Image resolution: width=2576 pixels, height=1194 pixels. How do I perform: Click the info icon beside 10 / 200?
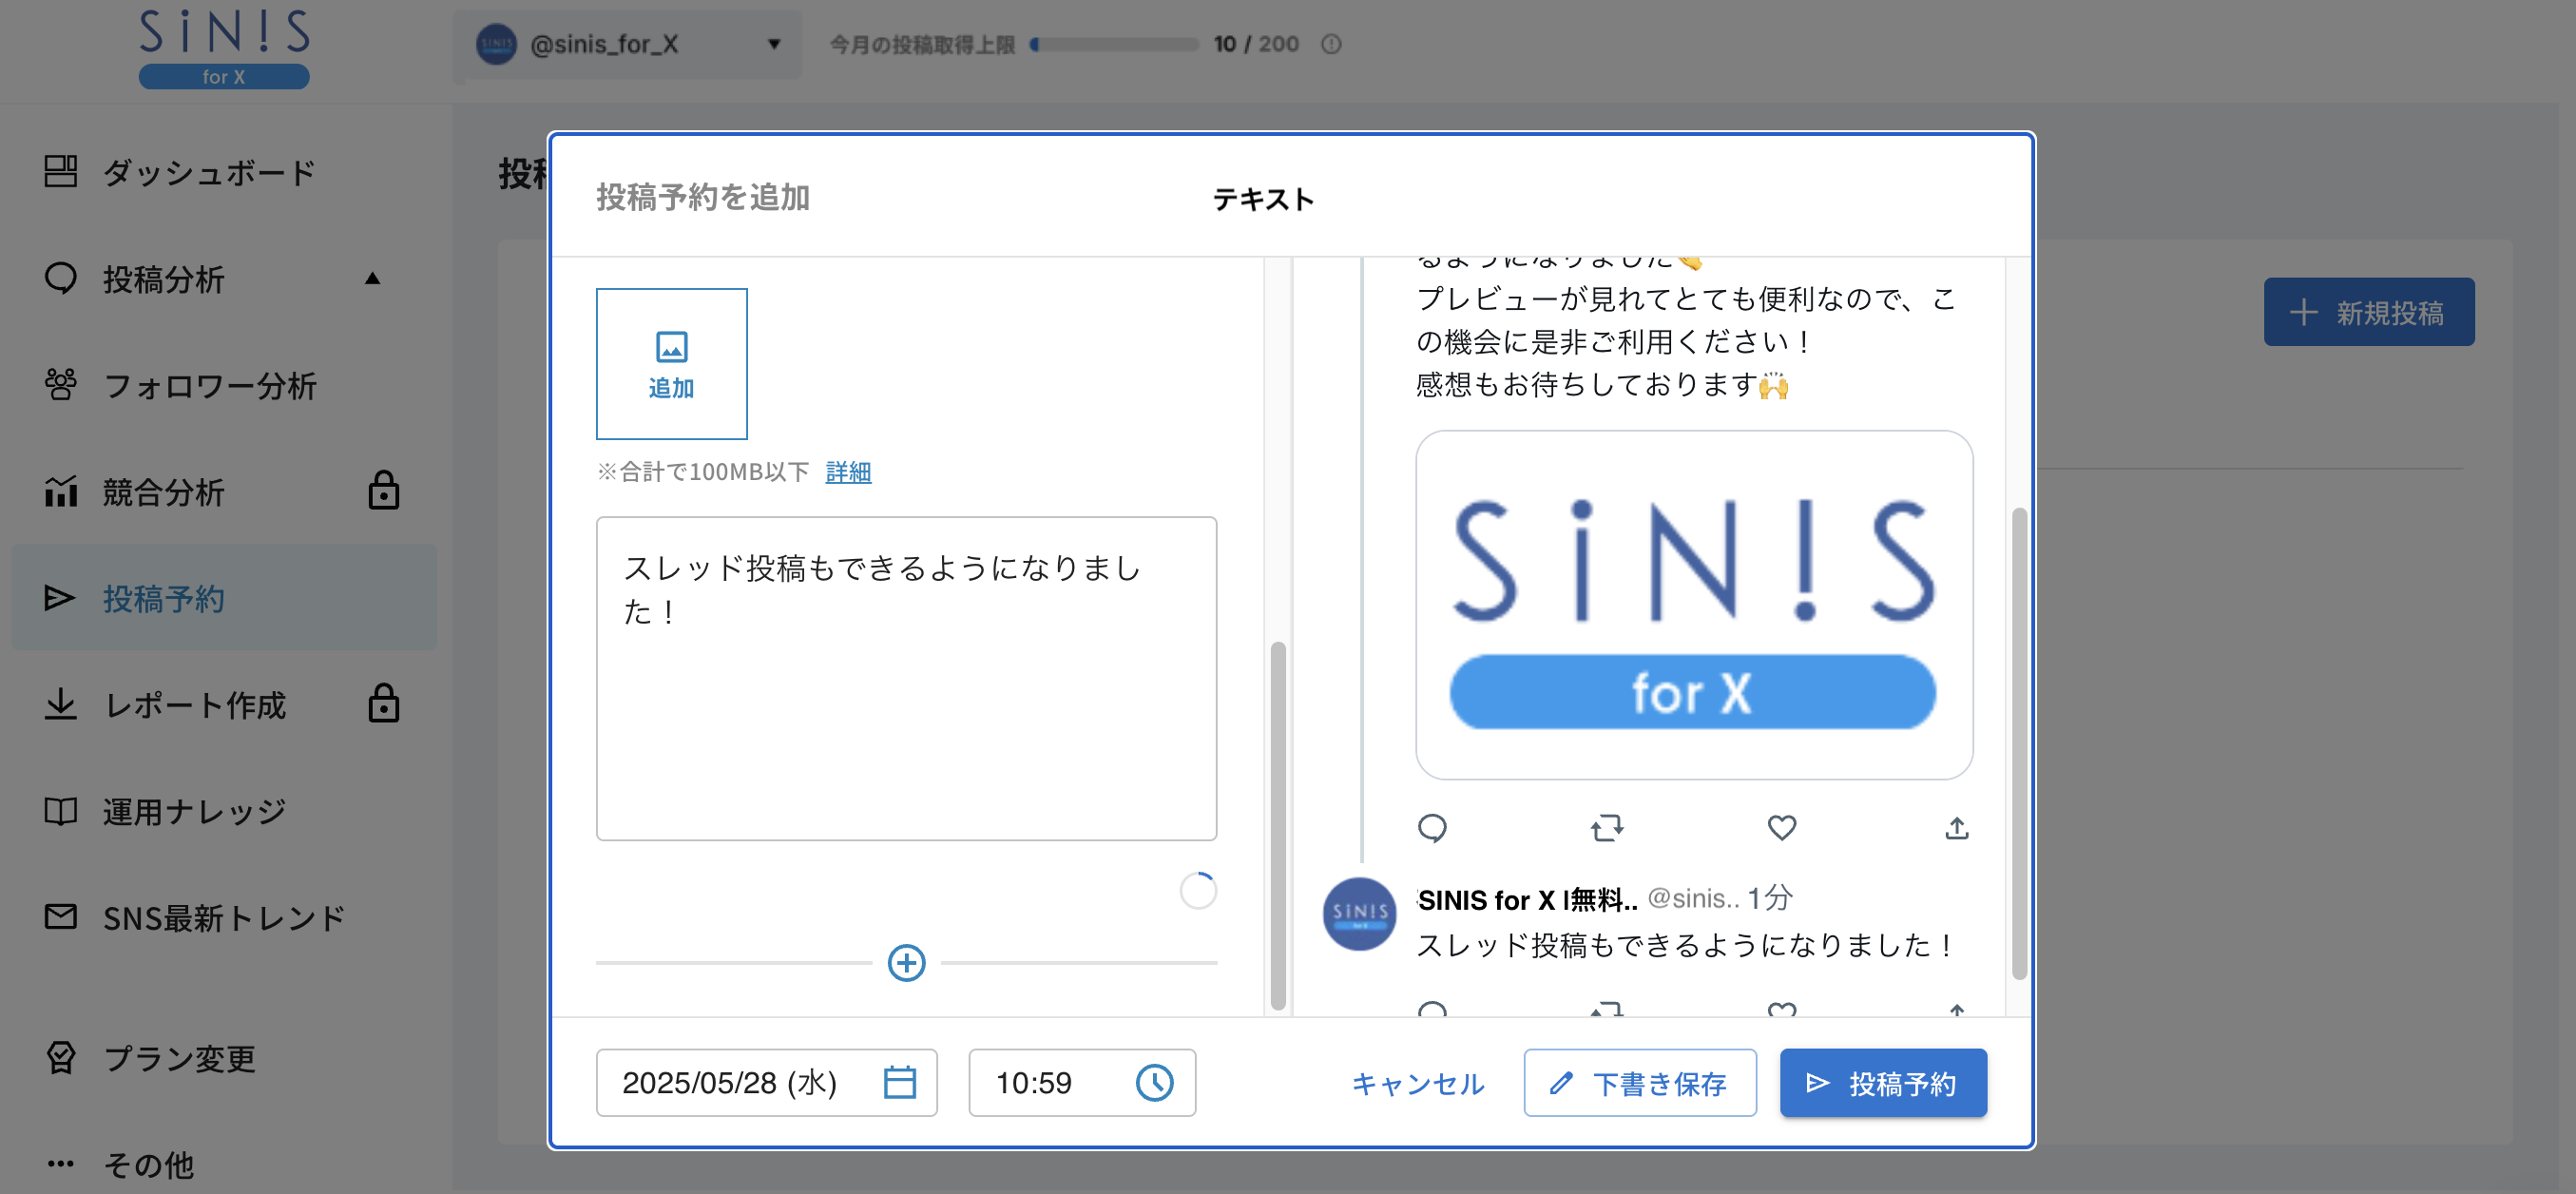(x=1330, y=44)
